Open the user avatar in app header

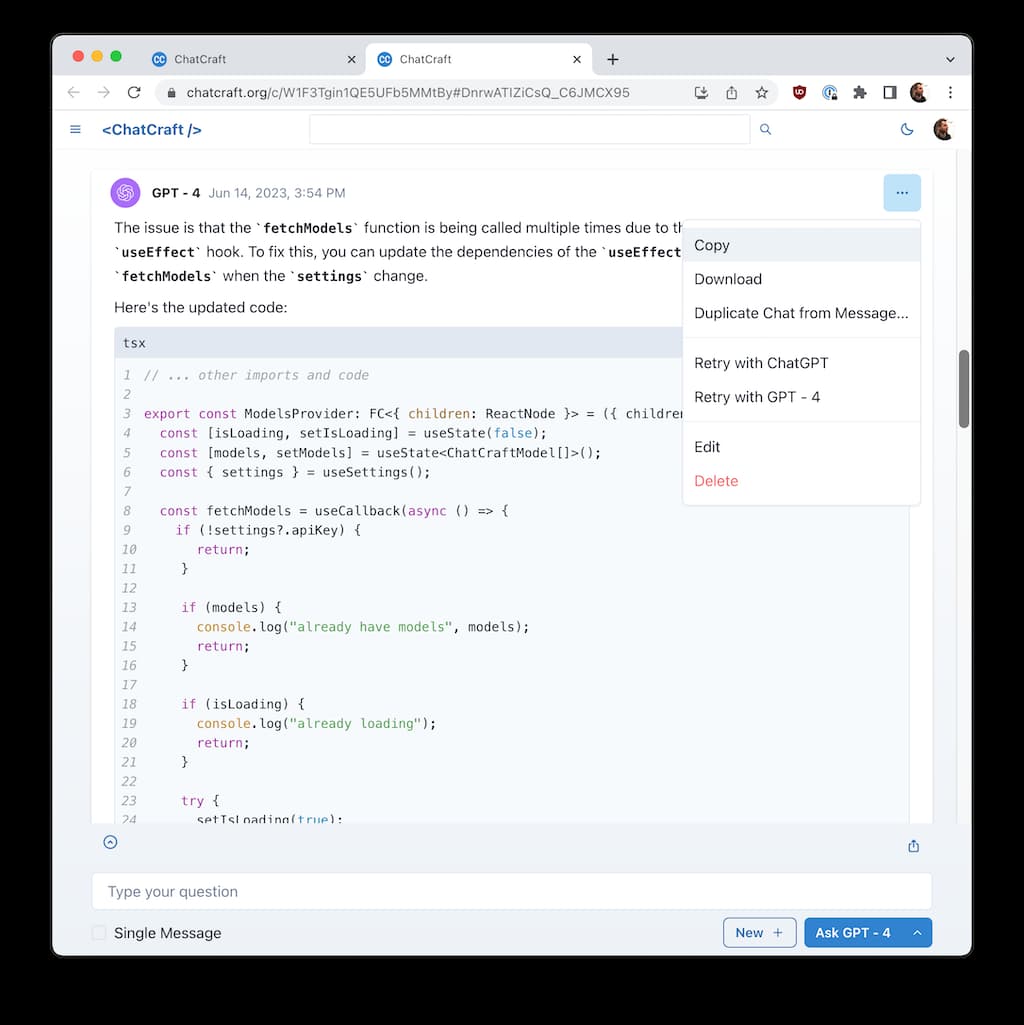click(942, 129)
